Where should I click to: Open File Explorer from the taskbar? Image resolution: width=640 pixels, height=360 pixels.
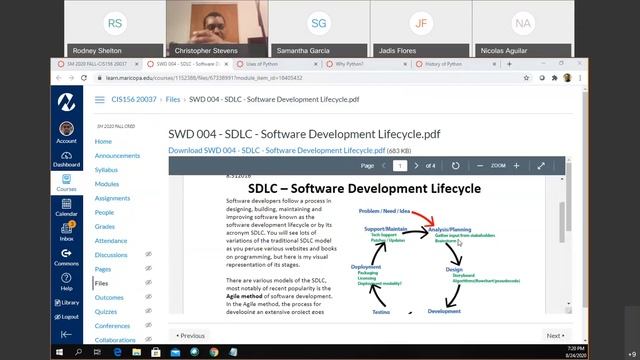coord(136,352)
